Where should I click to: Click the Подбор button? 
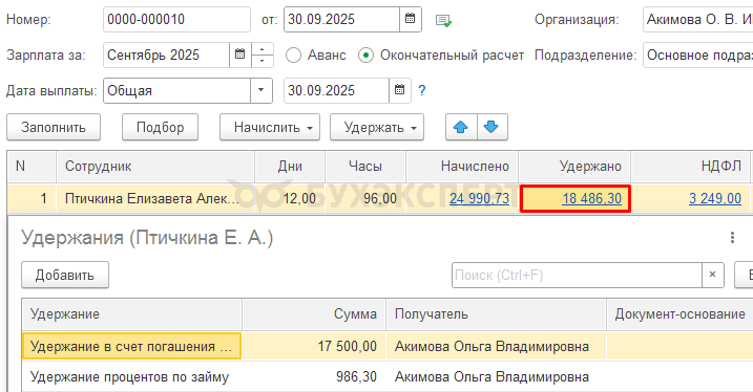click(x=160, y=127)
